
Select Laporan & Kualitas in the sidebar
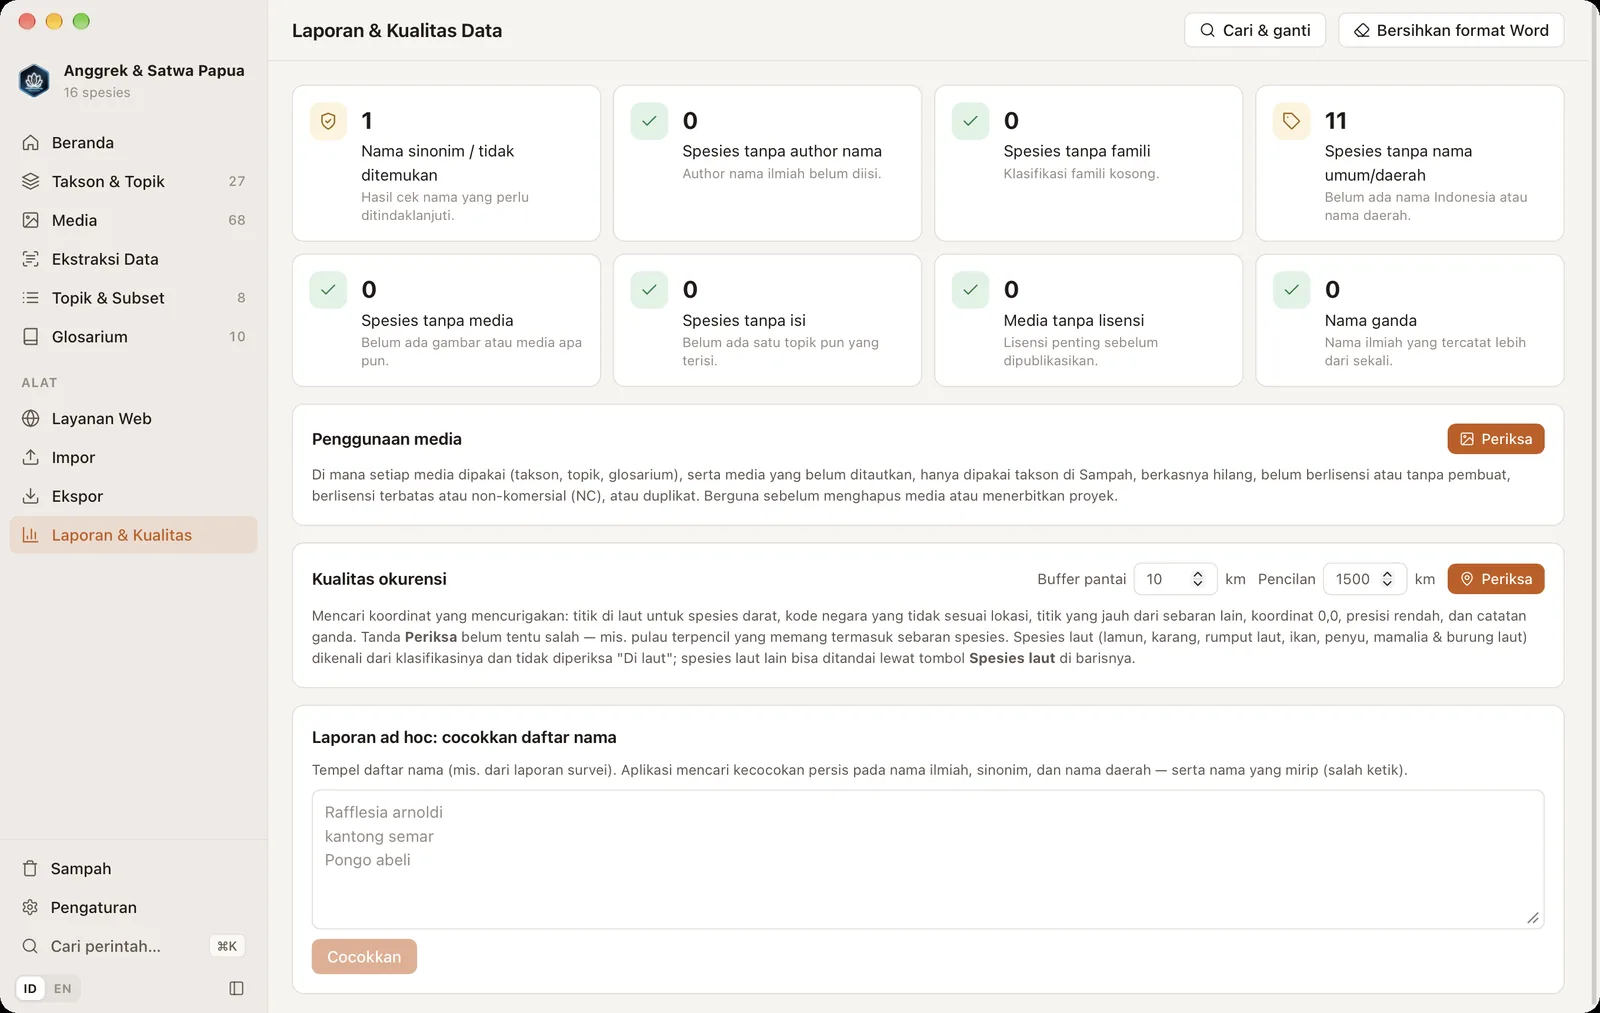click(133, 535)
